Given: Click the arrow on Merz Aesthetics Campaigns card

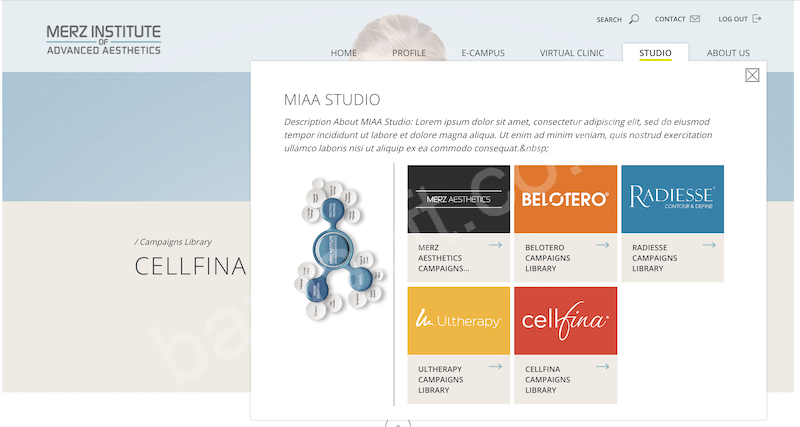Looking at the screenshot, I should coord(495,245).
